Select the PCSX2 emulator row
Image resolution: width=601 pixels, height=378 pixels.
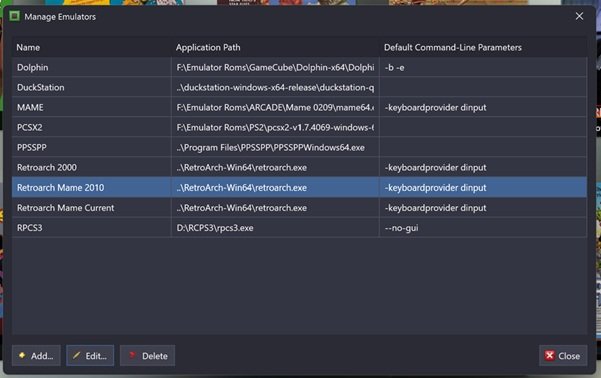[299, 127]
